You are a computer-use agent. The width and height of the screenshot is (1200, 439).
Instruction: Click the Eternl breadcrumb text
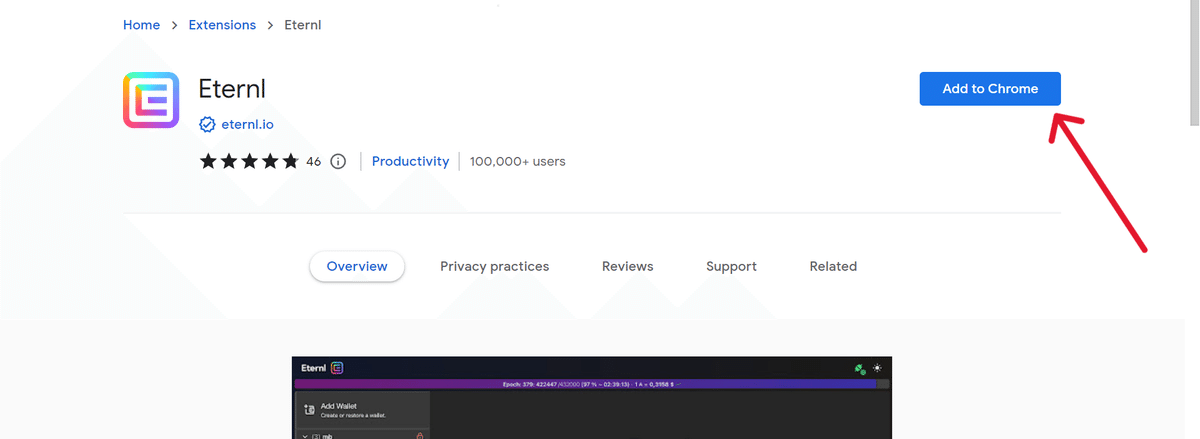303,25
